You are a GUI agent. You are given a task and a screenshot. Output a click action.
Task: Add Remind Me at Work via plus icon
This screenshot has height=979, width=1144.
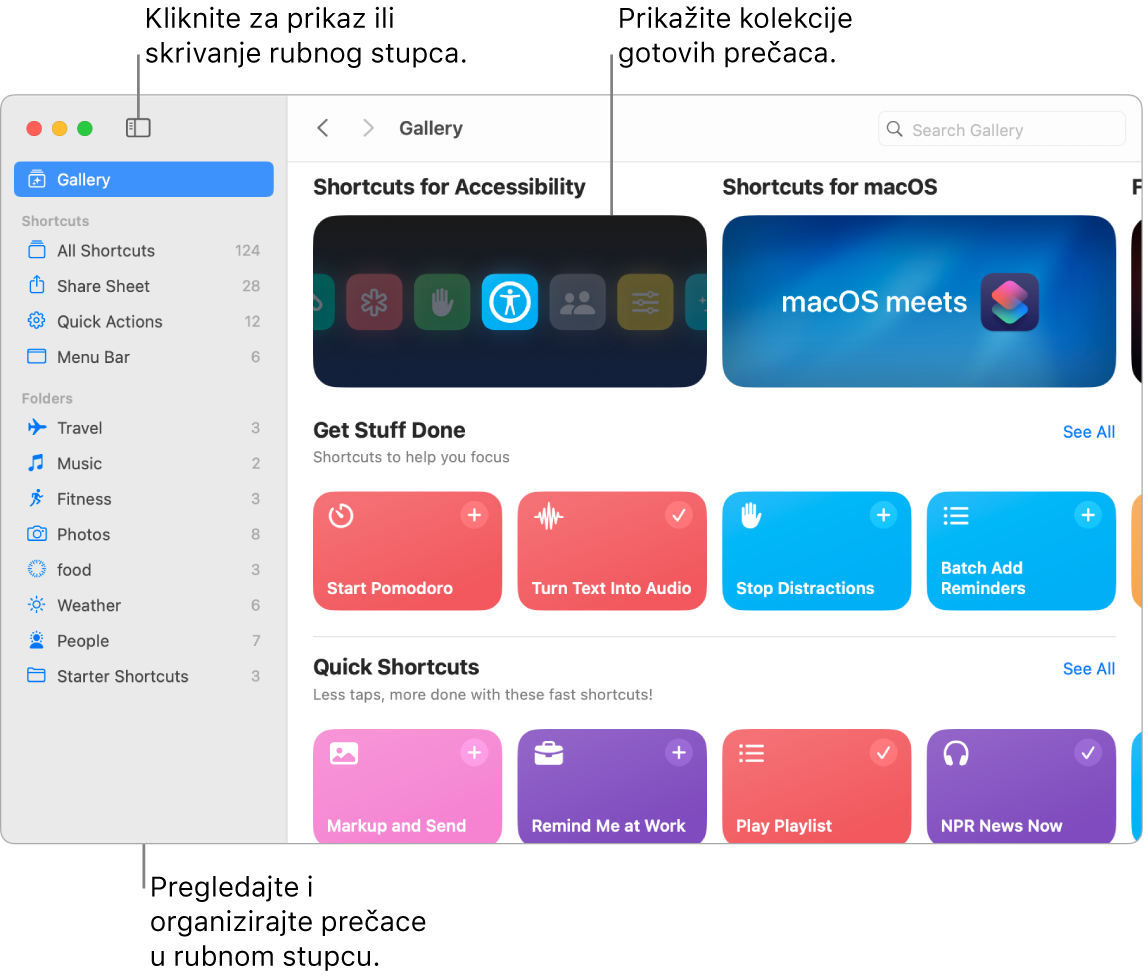click(x=679, y=752)
